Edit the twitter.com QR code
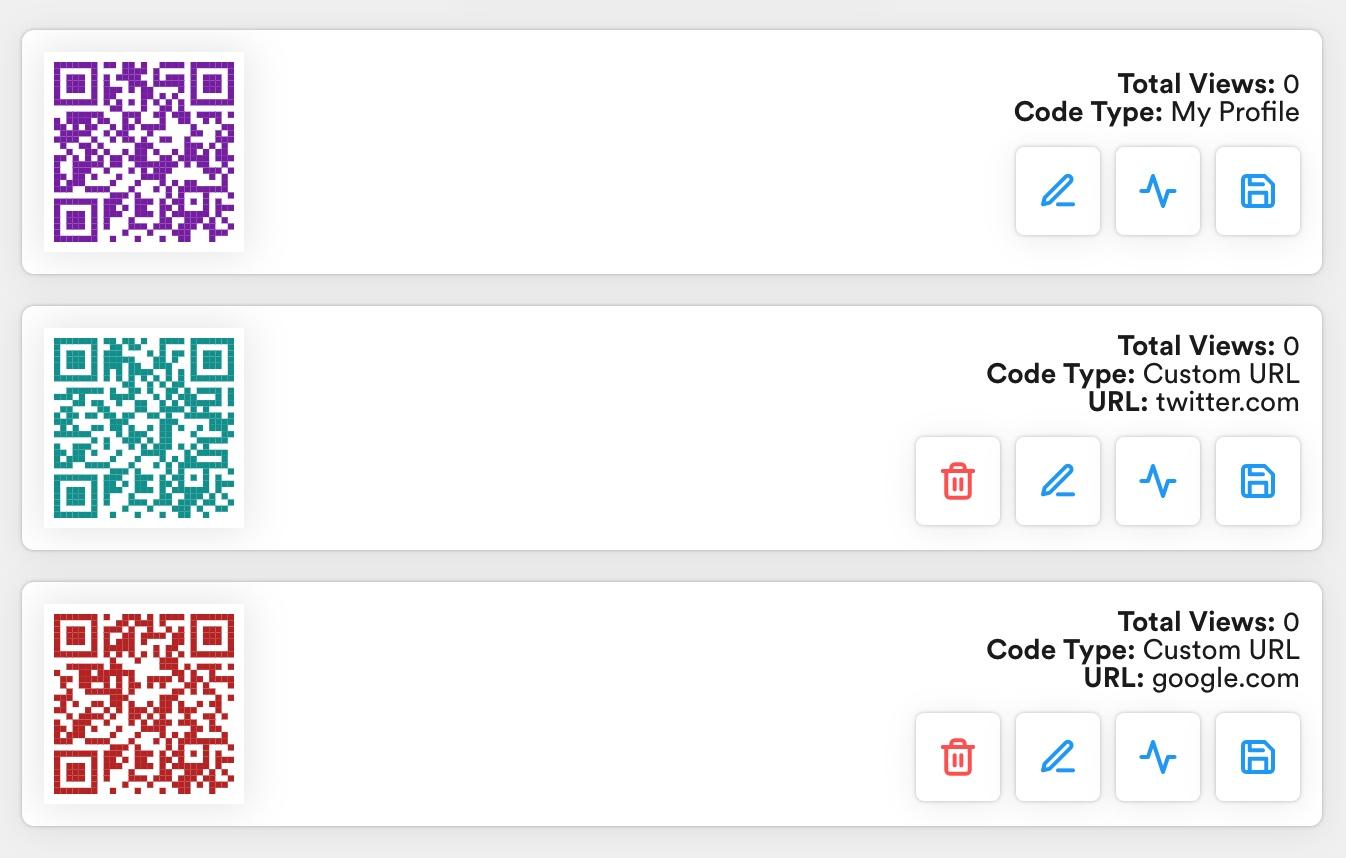Screen dimensions: 1346x858 1057,481
